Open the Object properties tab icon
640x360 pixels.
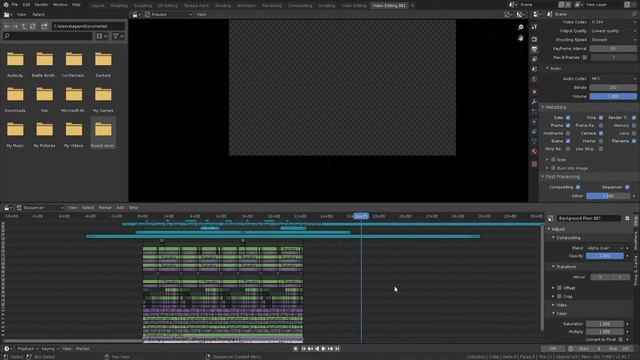tap(534, 92)
